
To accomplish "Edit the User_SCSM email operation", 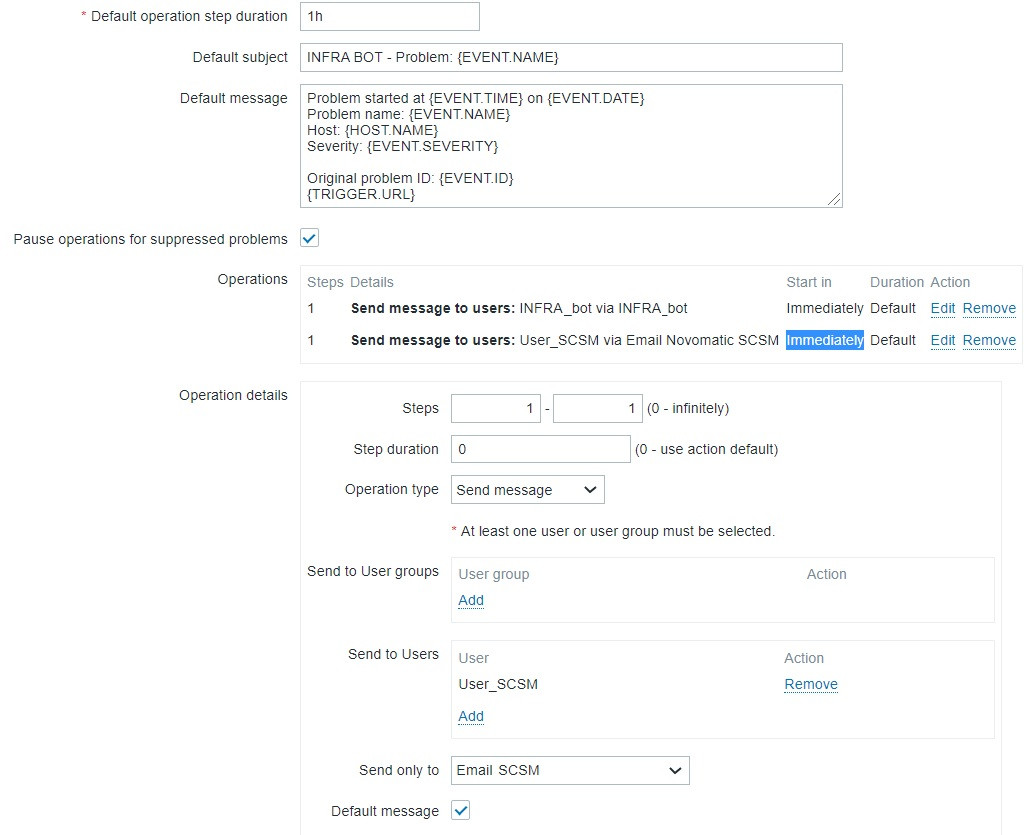I will point(943,340).
